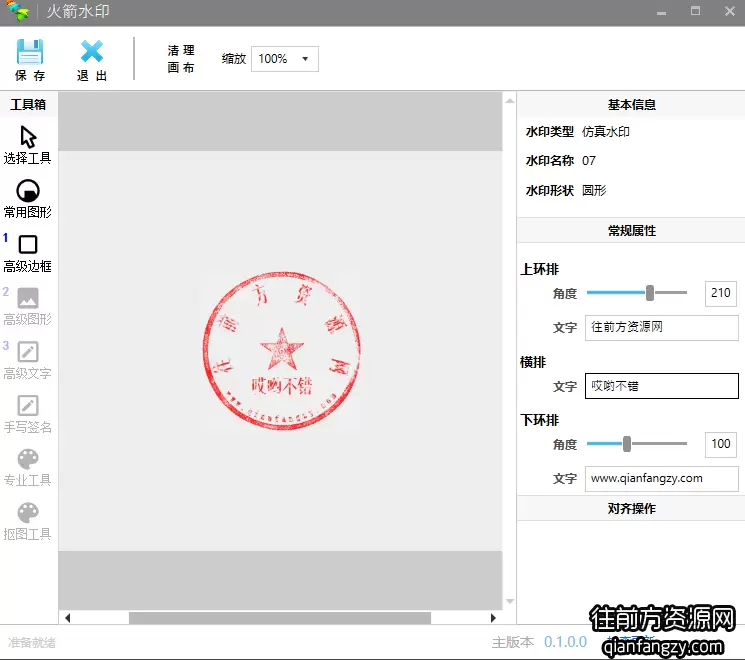Viewport: 745px width, 660px height.
Task: Click status text 准备就绪
Action: point(32,642)
